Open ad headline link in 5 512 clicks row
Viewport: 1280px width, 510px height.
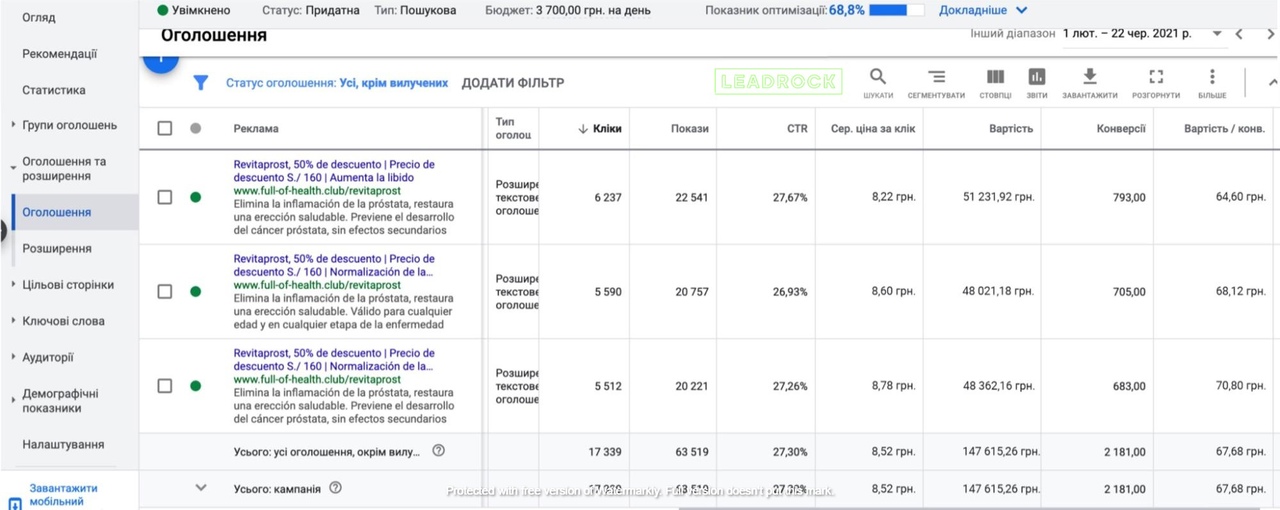334,360
